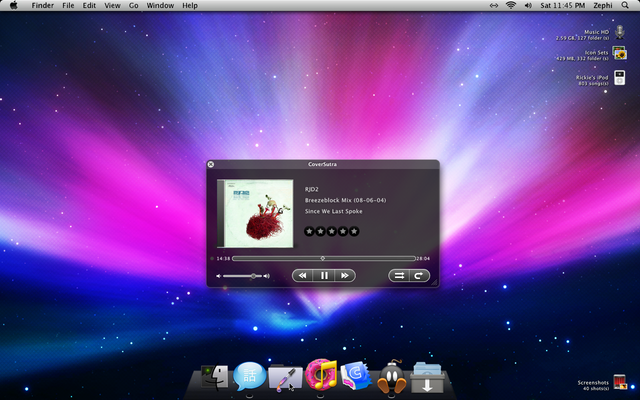Select the Music HD desktop icon
The image size is (640, 400).
coord(620,32)
